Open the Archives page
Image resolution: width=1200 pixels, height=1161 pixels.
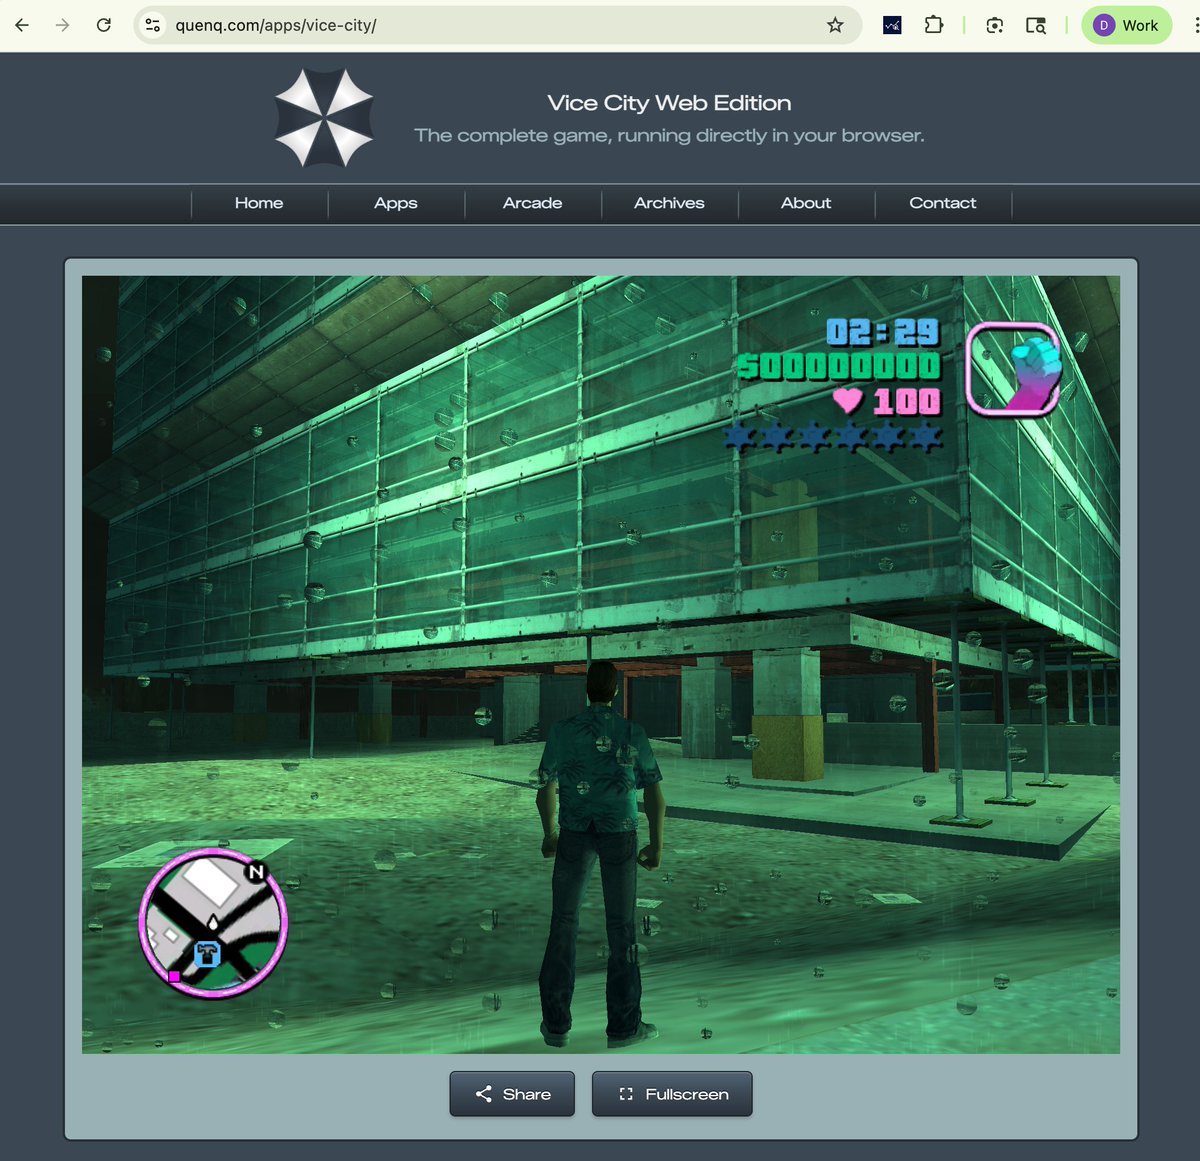point(669,203)
